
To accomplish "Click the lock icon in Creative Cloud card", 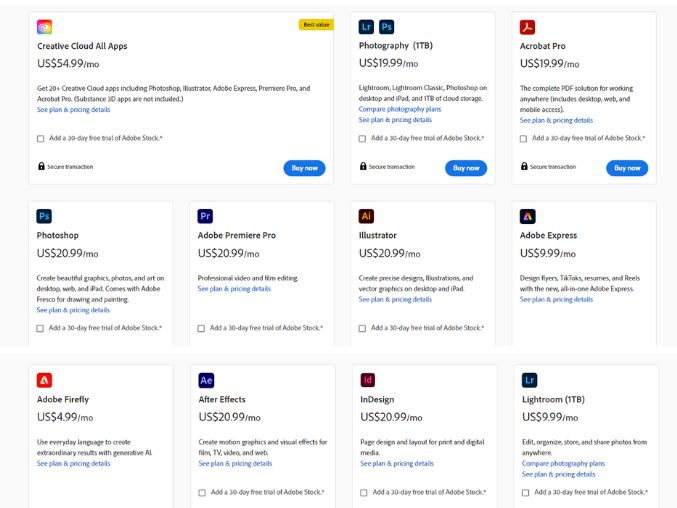I will (x=41, y=166).
